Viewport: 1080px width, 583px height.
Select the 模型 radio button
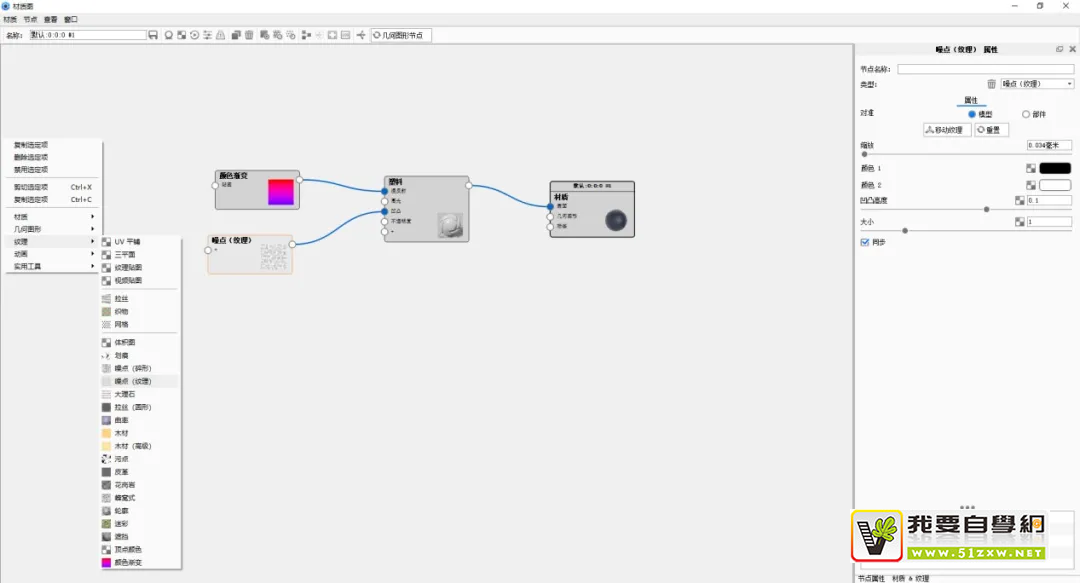pyautogui.click(x=971, y=114)
